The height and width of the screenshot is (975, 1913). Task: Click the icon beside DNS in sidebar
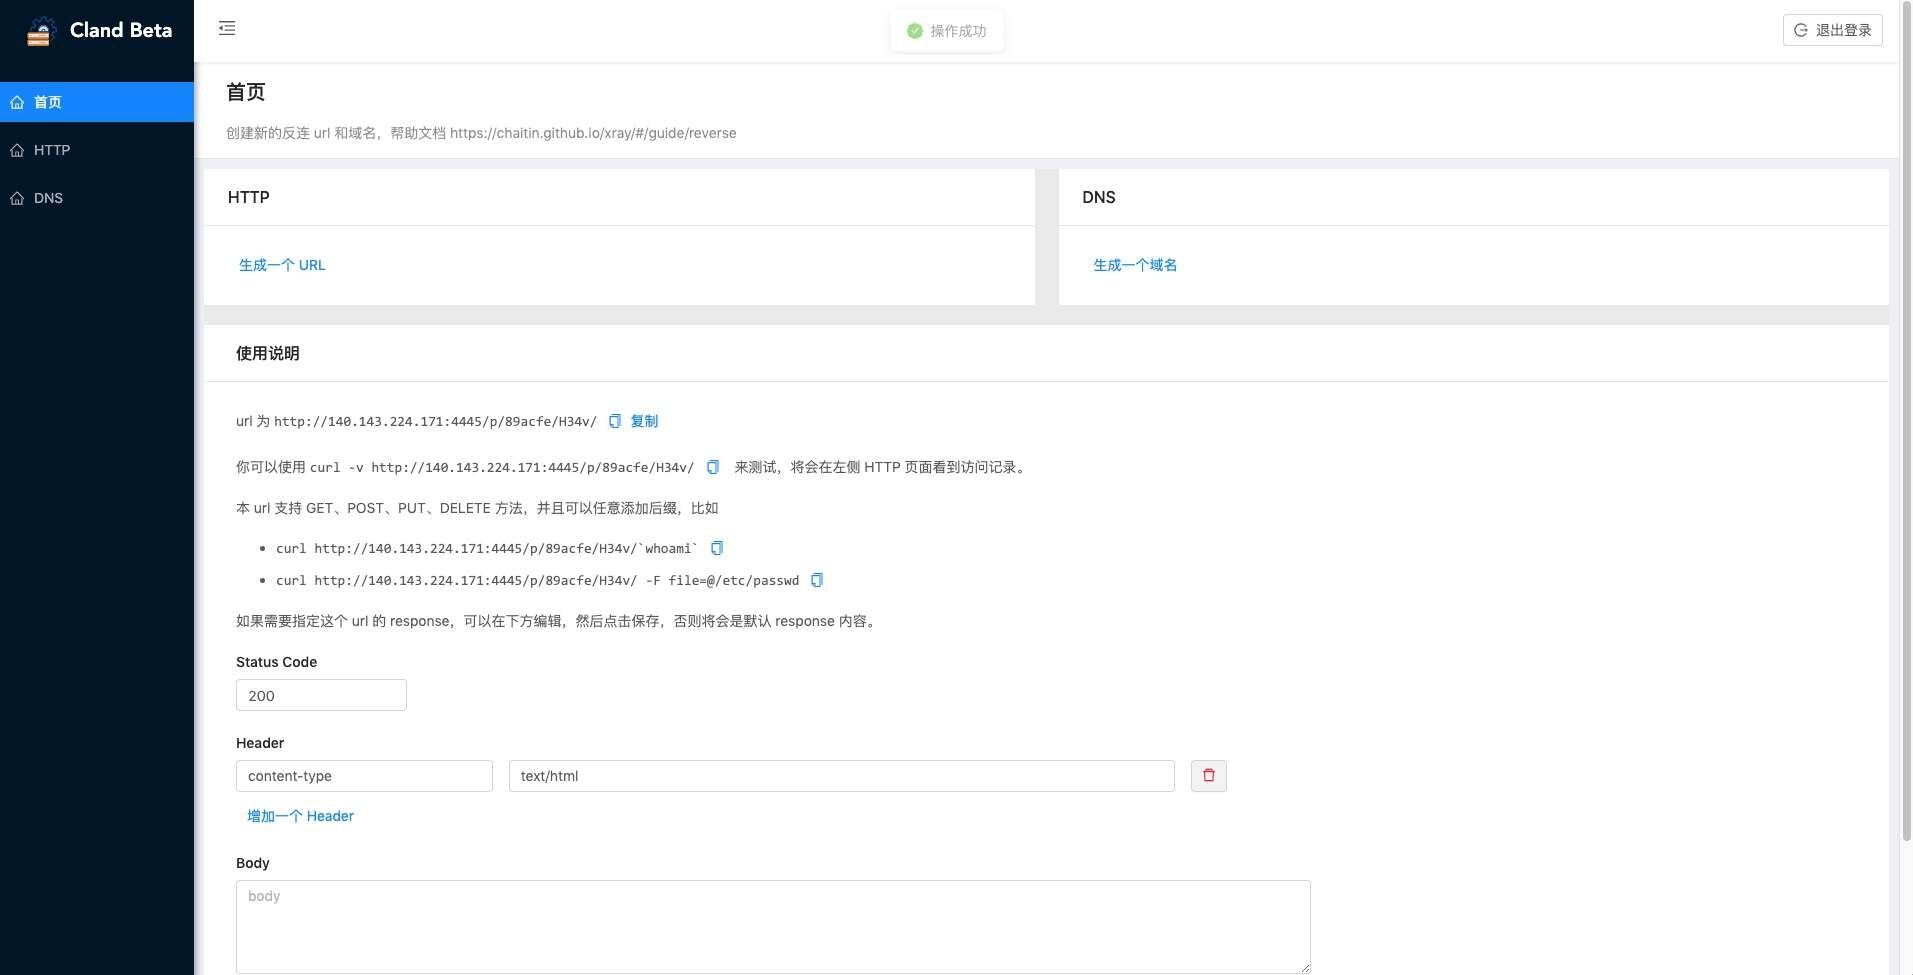coord(17,198)
